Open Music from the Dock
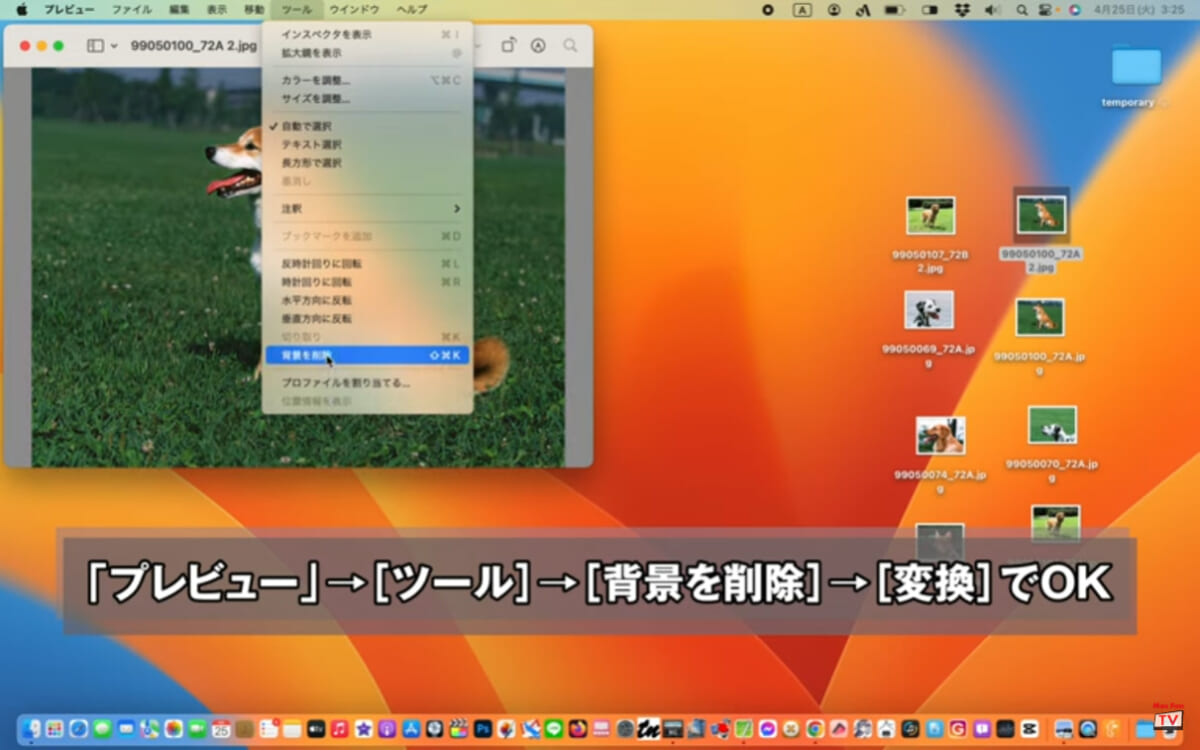The height and width of the screenshot is (750, 1200). click(340, 729)
